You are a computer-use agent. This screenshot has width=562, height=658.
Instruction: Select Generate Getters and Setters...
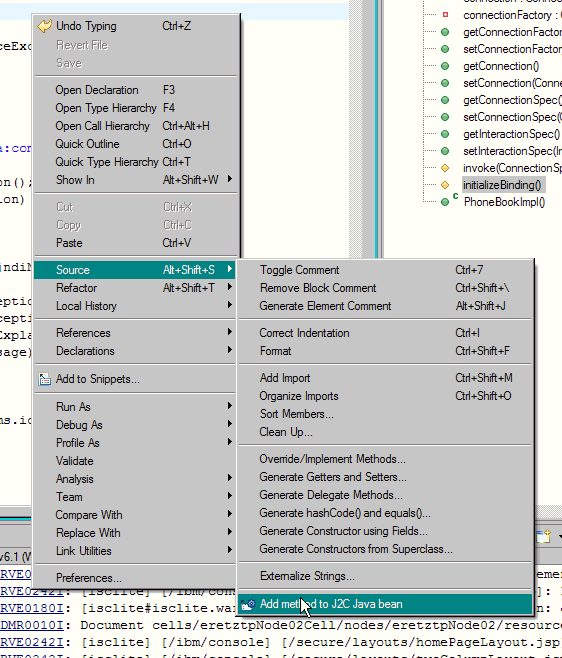385,477
